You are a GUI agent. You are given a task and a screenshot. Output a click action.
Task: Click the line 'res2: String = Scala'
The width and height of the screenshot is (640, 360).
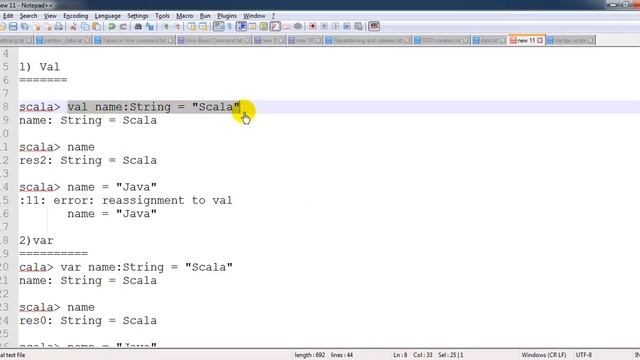(88, 160)
